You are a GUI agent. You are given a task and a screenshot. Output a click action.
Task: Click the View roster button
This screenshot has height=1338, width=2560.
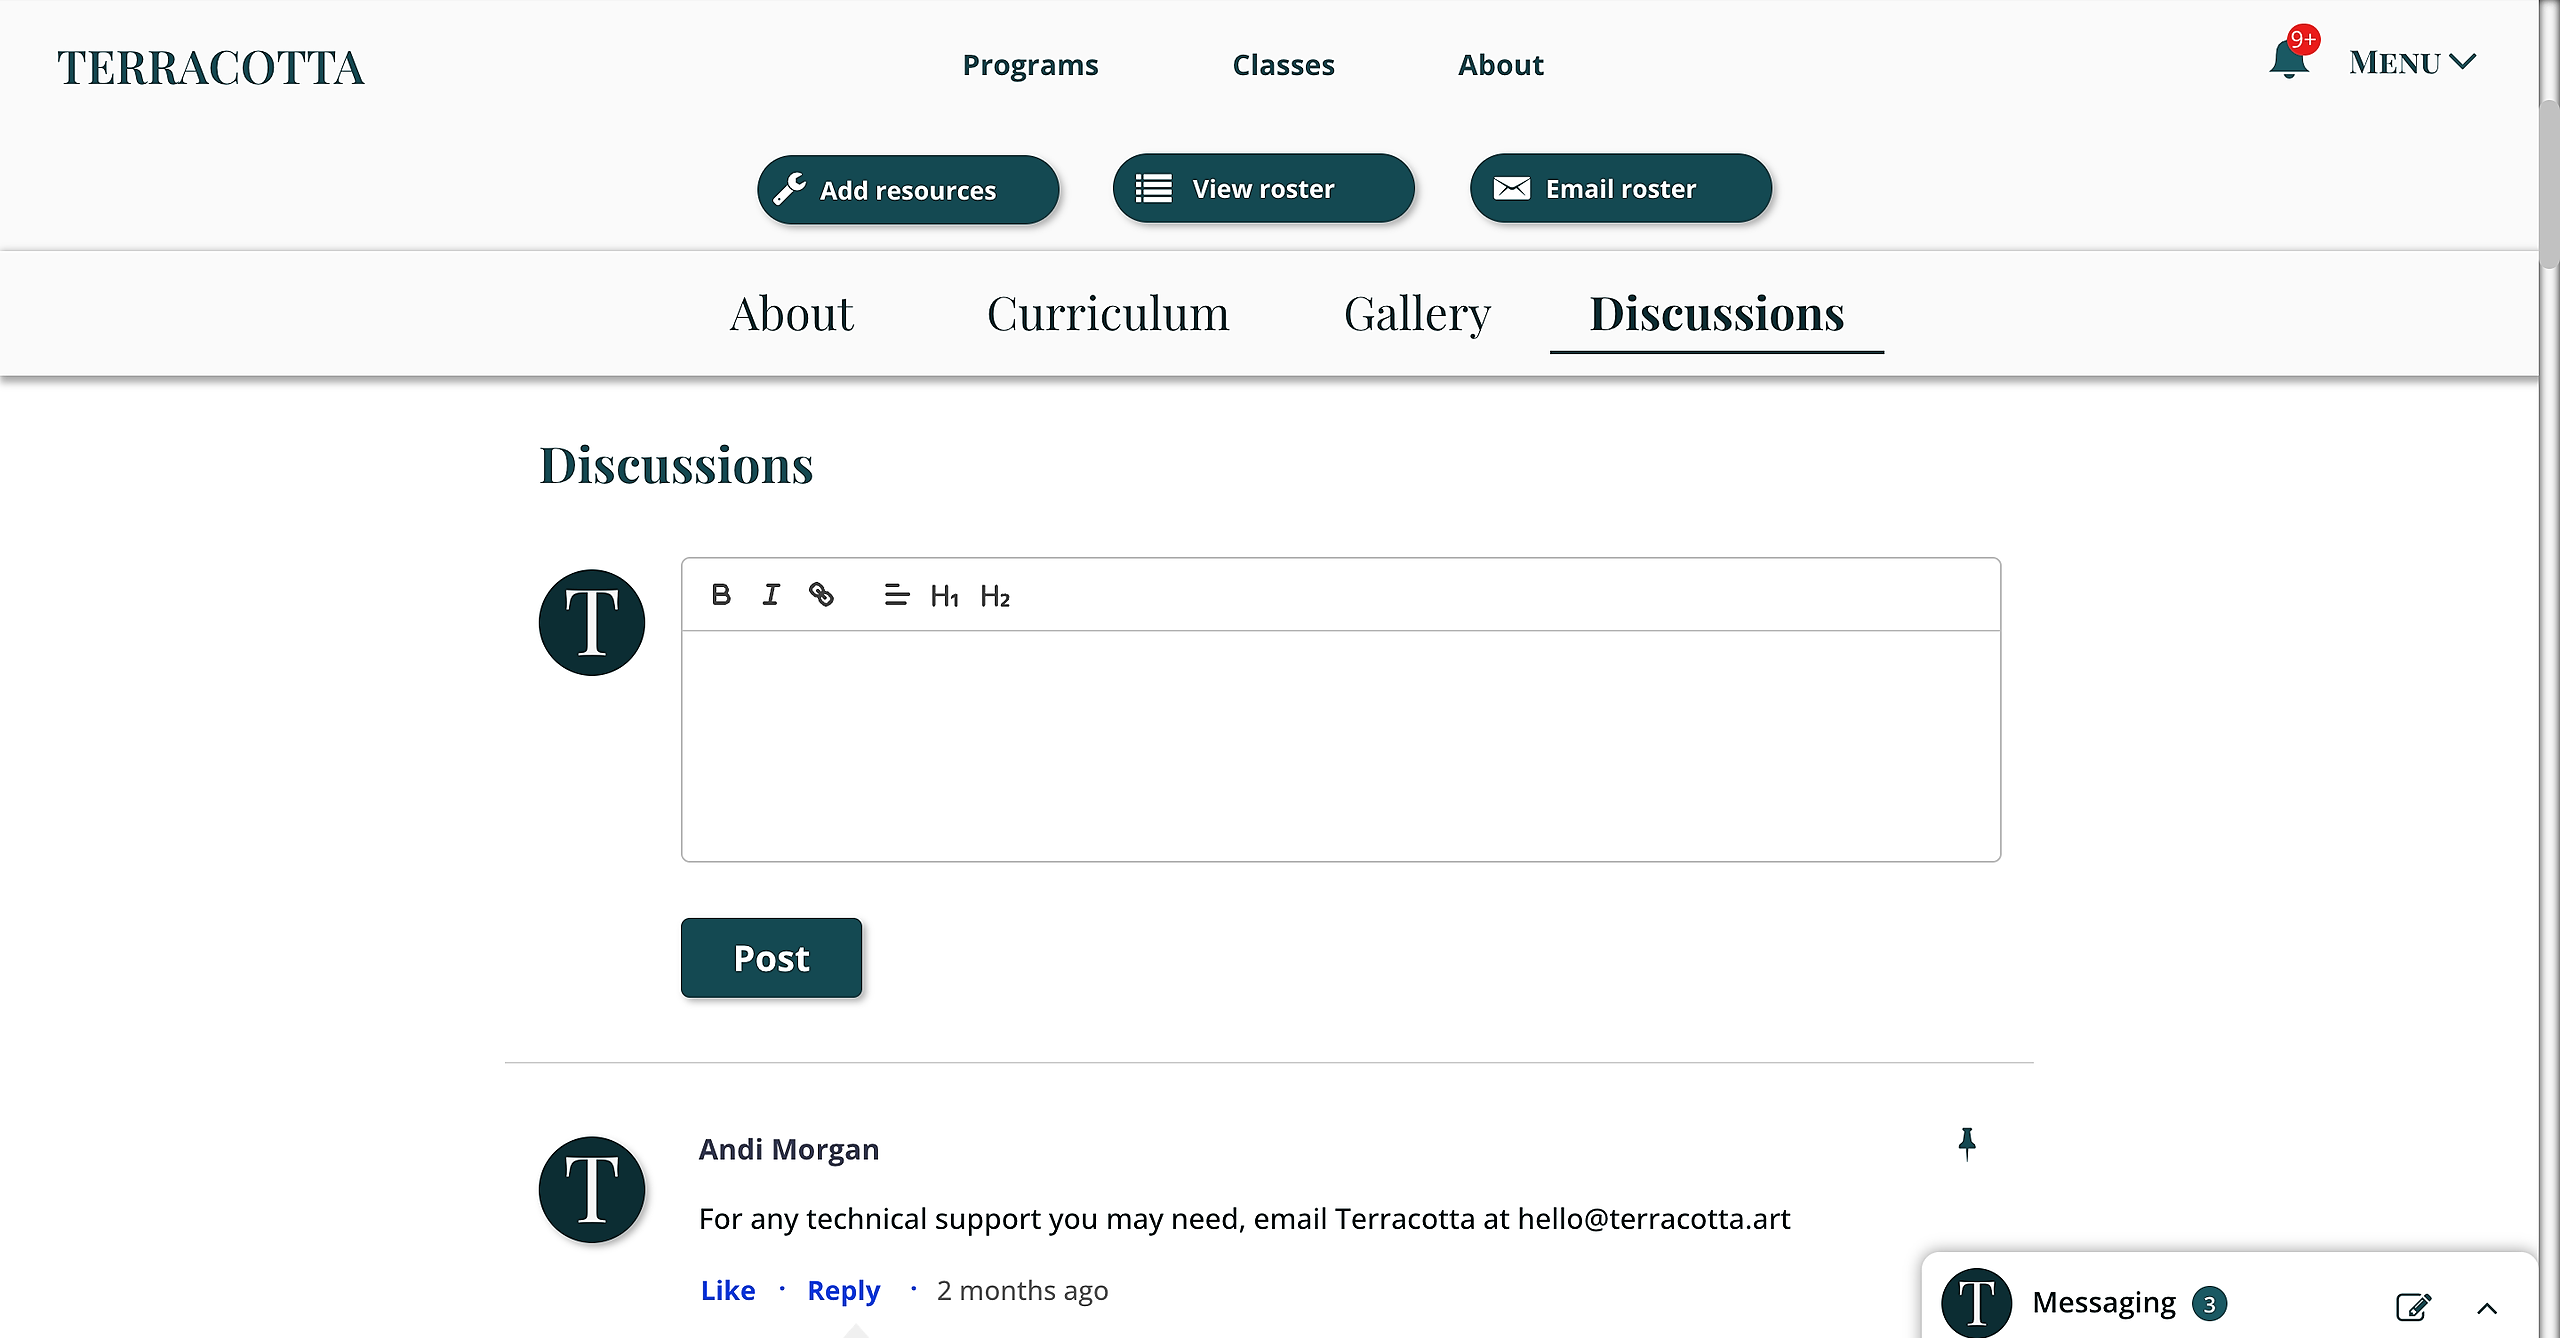[x=1264, y=188]
